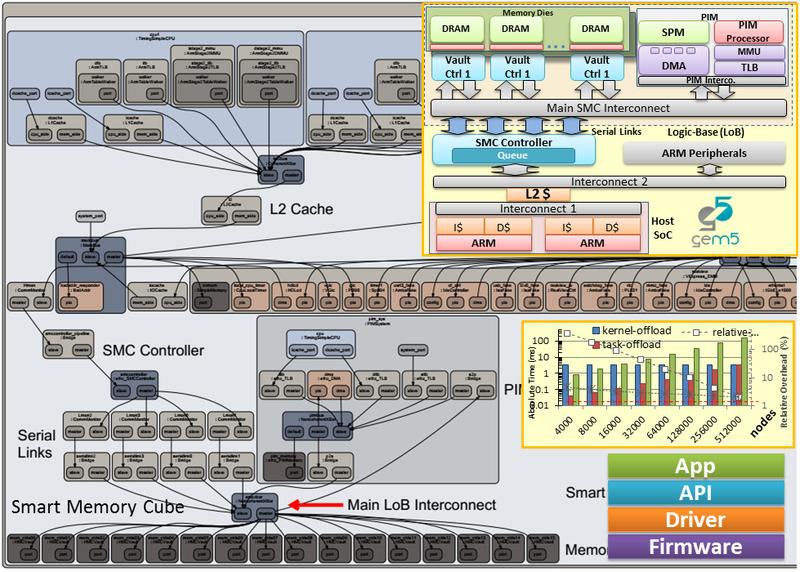Click the purple Firmware layer block
The image size is (800, 572).
[x=695, y=546]
